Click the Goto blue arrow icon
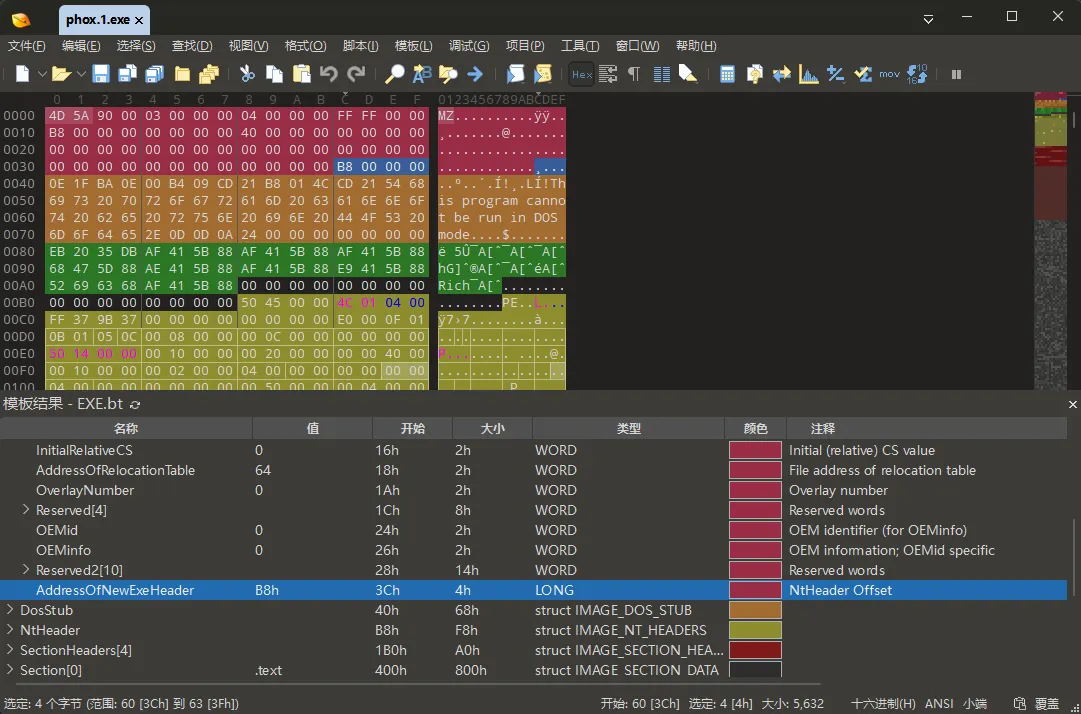This screenshot has height=714, width=1081. point(475,74)
